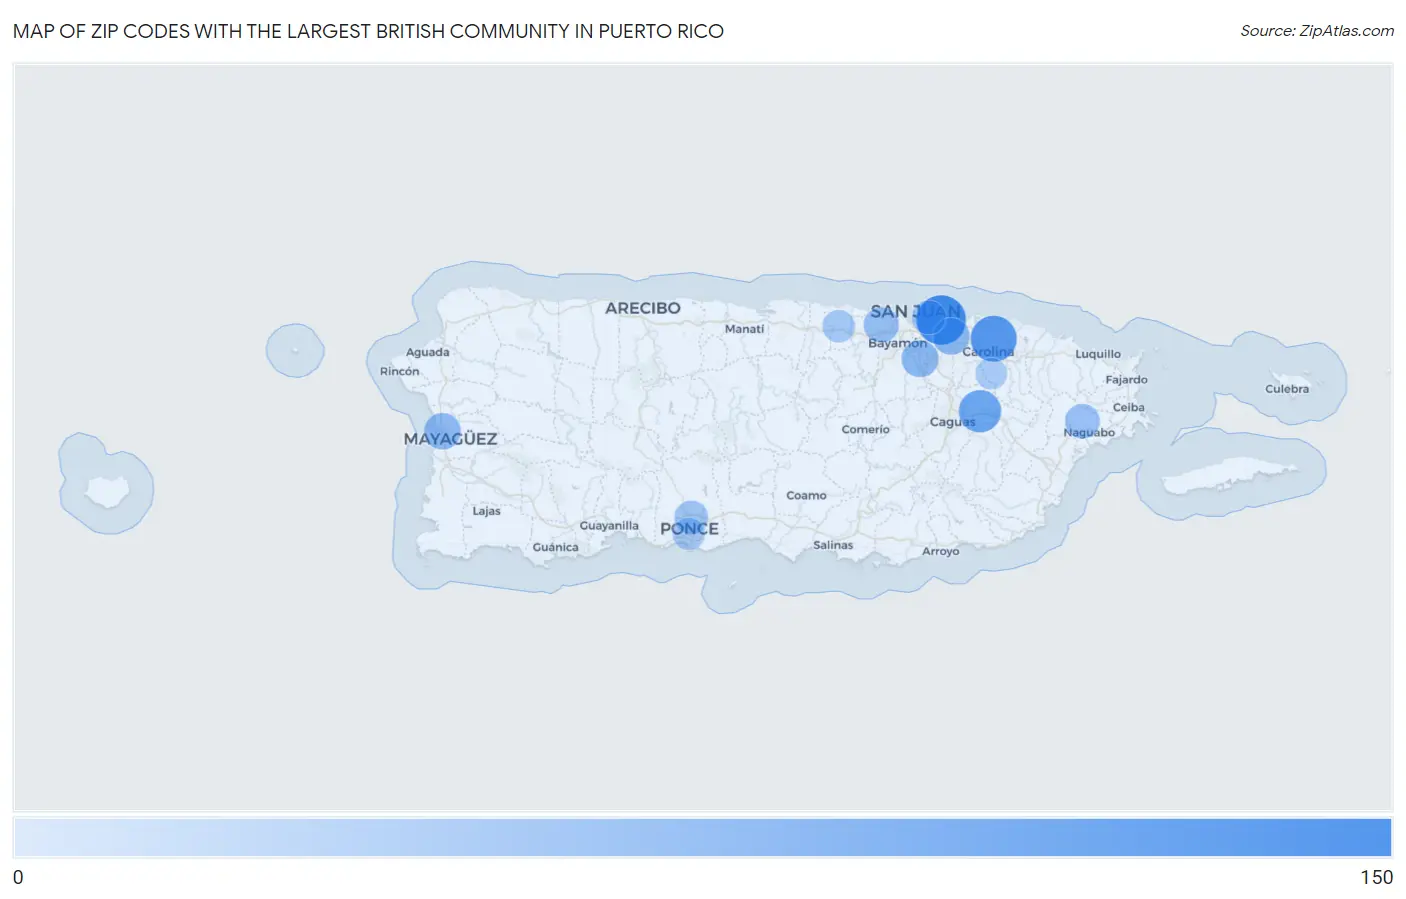1406x899 pixels.
Task: Click the darkest San Juan bubble
Action: (941, 320)
